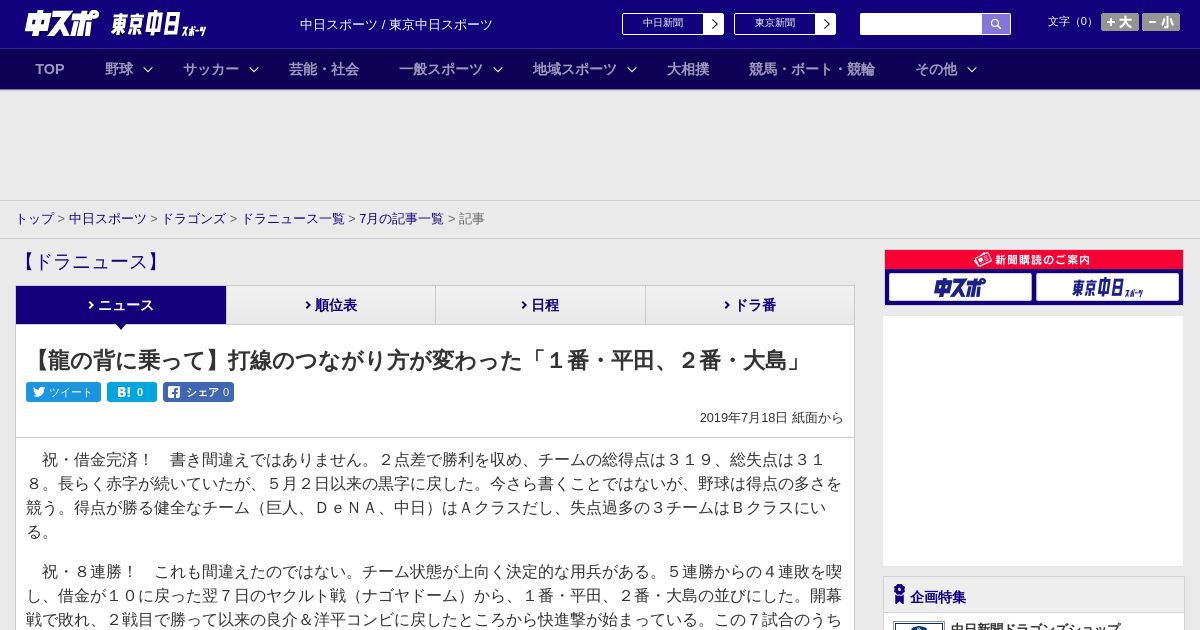Expand the 一般スポーツ dropdown chevron
This screenshot has height=630, width=1200.
click(x=498, y=69)
